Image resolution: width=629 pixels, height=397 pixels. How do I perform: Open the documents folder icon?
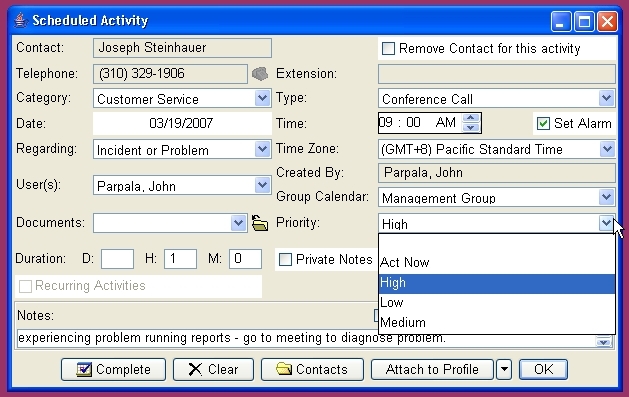260,223
